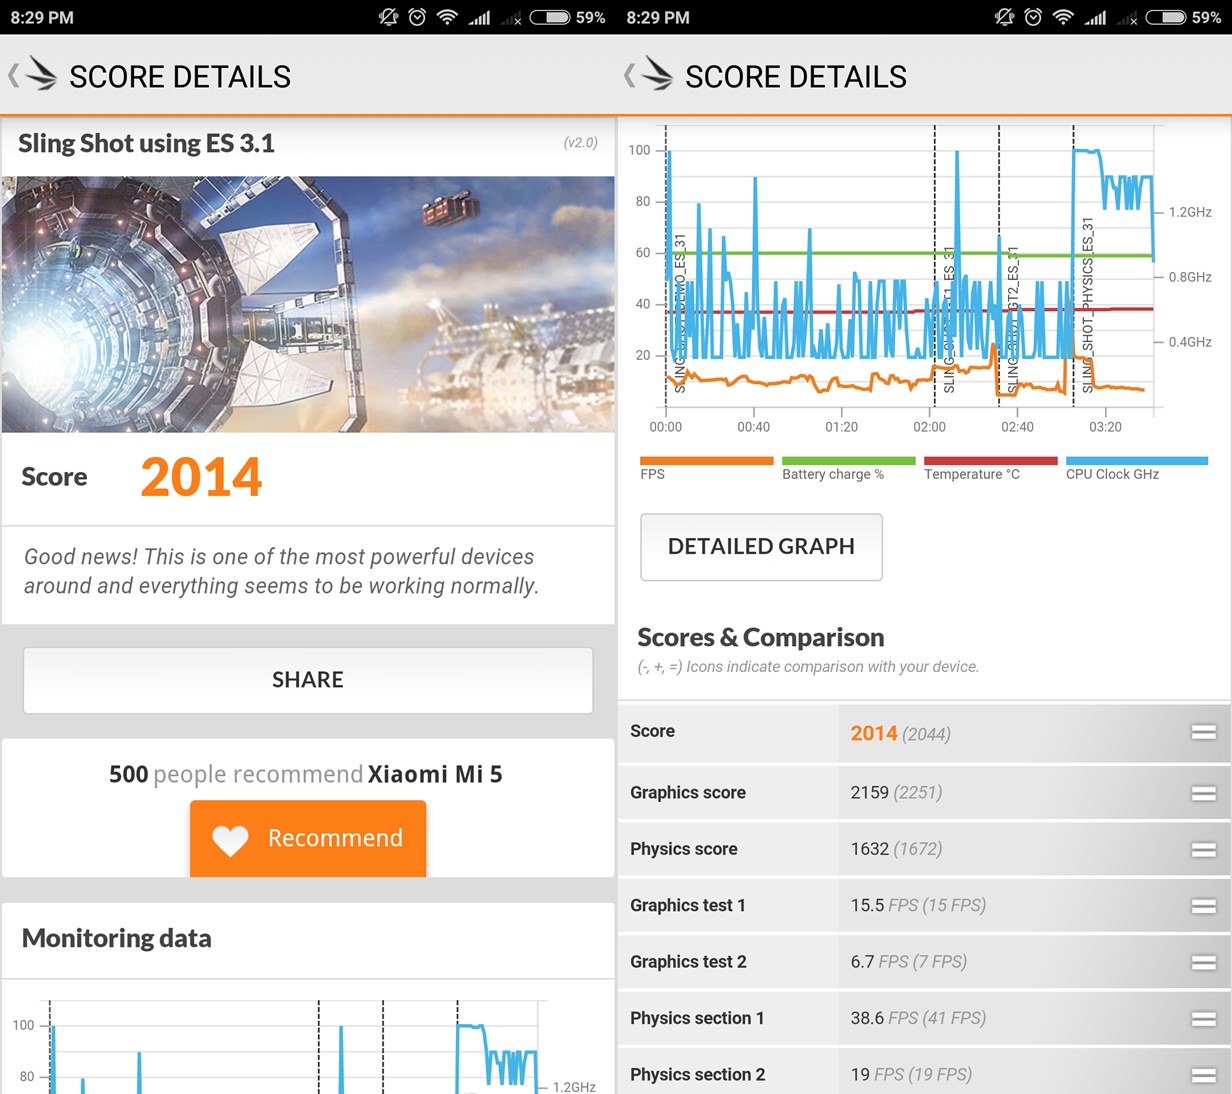1232x1094 pixels.
Task: Tap the 2159 (2251) Graphics score value
Action: (896, 793)
